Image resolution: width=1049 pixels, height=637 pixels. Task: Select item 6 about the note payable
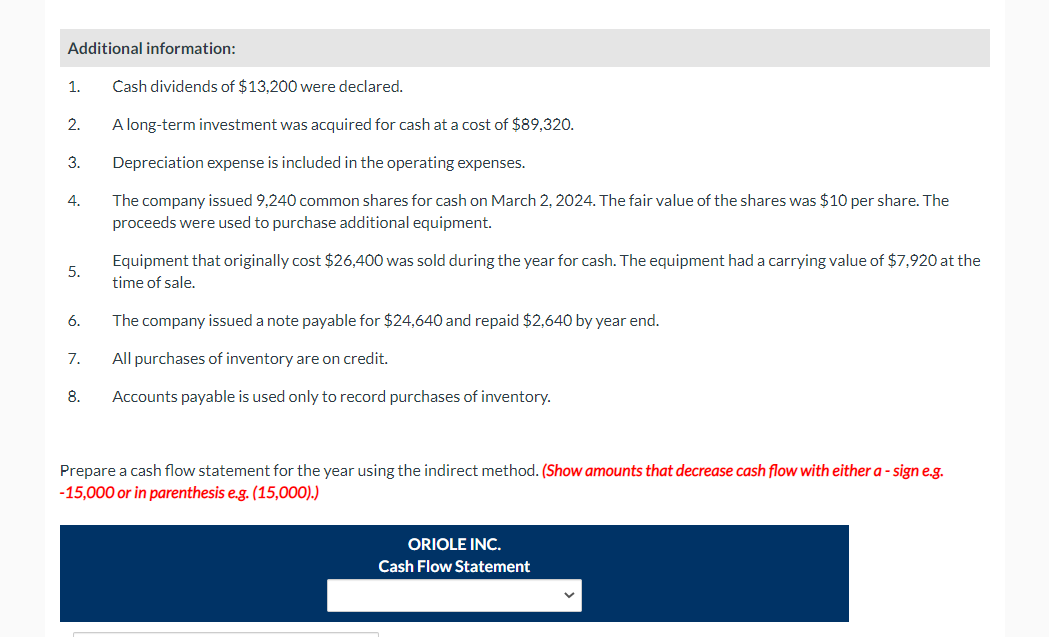point(386,320)
